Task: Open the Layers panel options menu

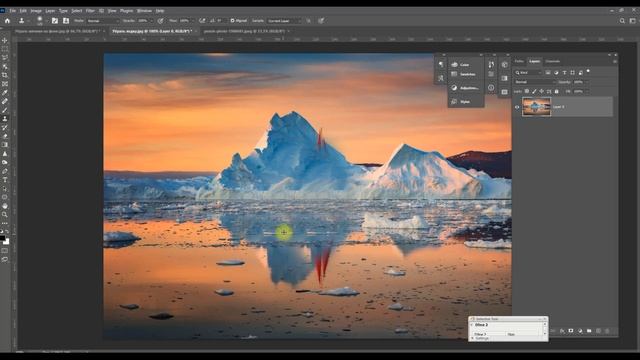Action: pos(615,62)
